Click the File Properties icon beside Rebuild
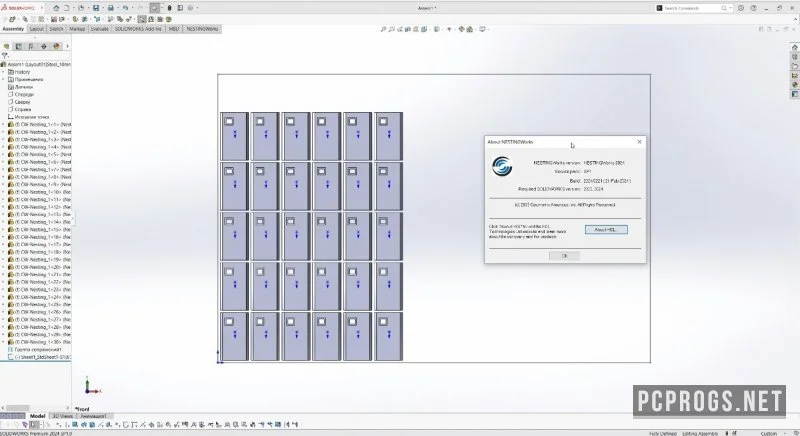The height and width of the screenshot is (436, 800). point(180,8)
